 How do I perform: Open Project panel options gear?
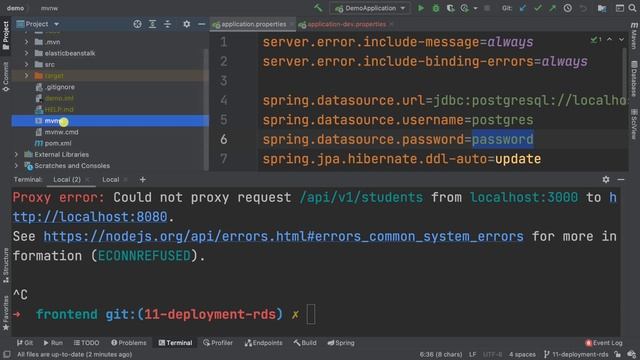click(187, 24)
